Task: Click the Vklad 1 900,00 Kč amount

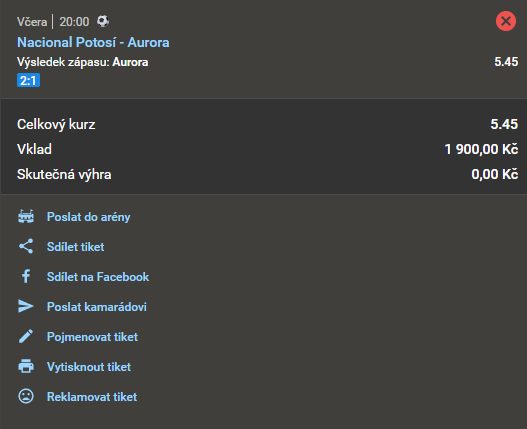Action: point(481,149)
